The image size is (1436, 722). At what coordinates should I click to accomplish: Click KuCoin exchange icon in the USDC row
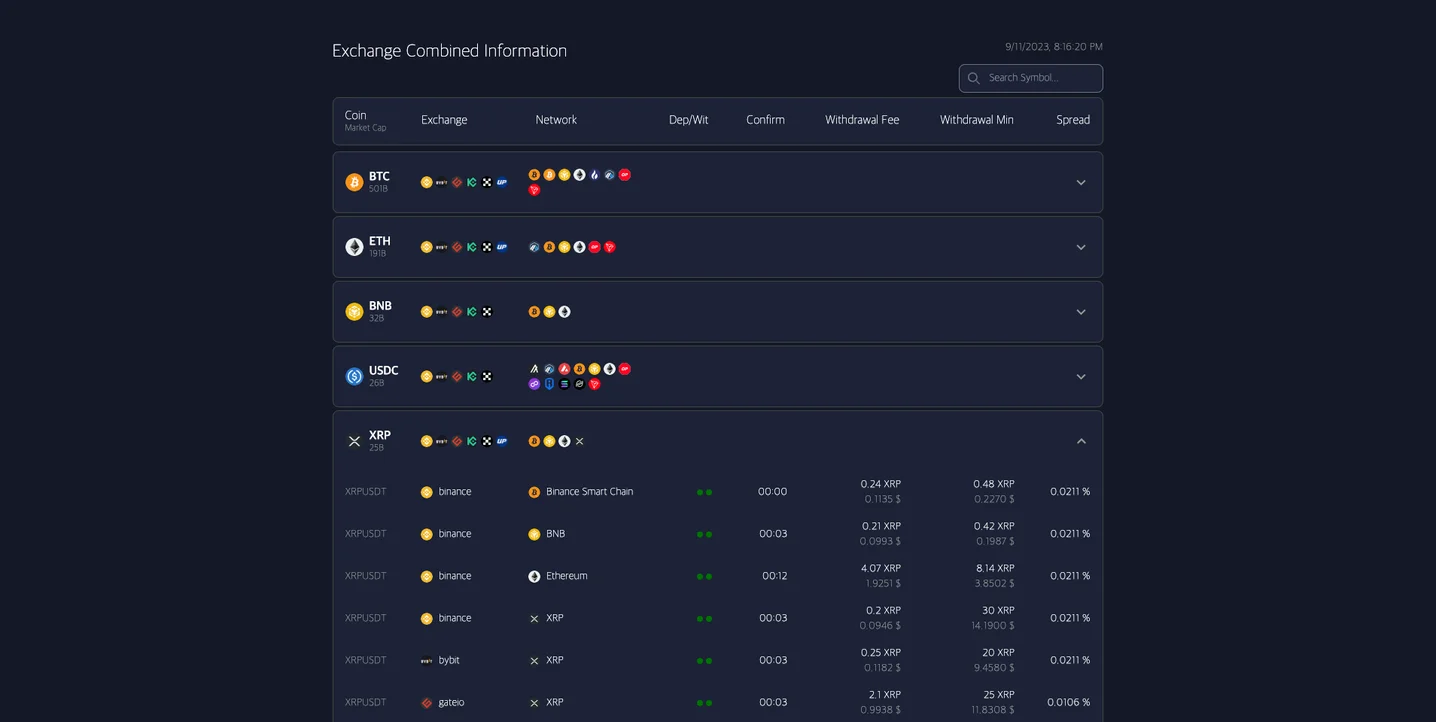click(x=472, y=376)
